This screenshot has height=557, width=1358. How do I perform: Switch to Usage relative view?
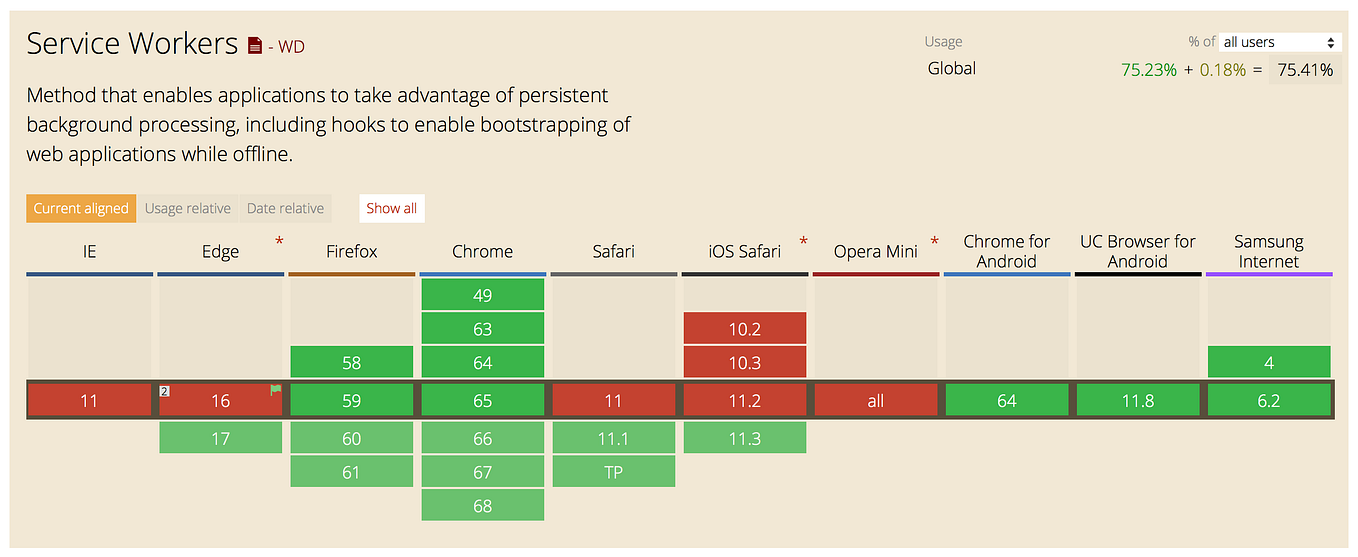pyautogui.click(x=188, y=208)
